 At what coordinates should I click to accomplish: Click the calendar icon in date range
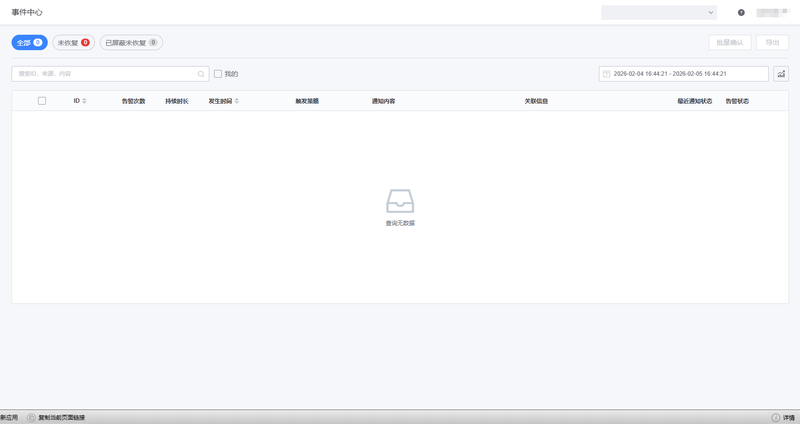(x=607, y=74)
